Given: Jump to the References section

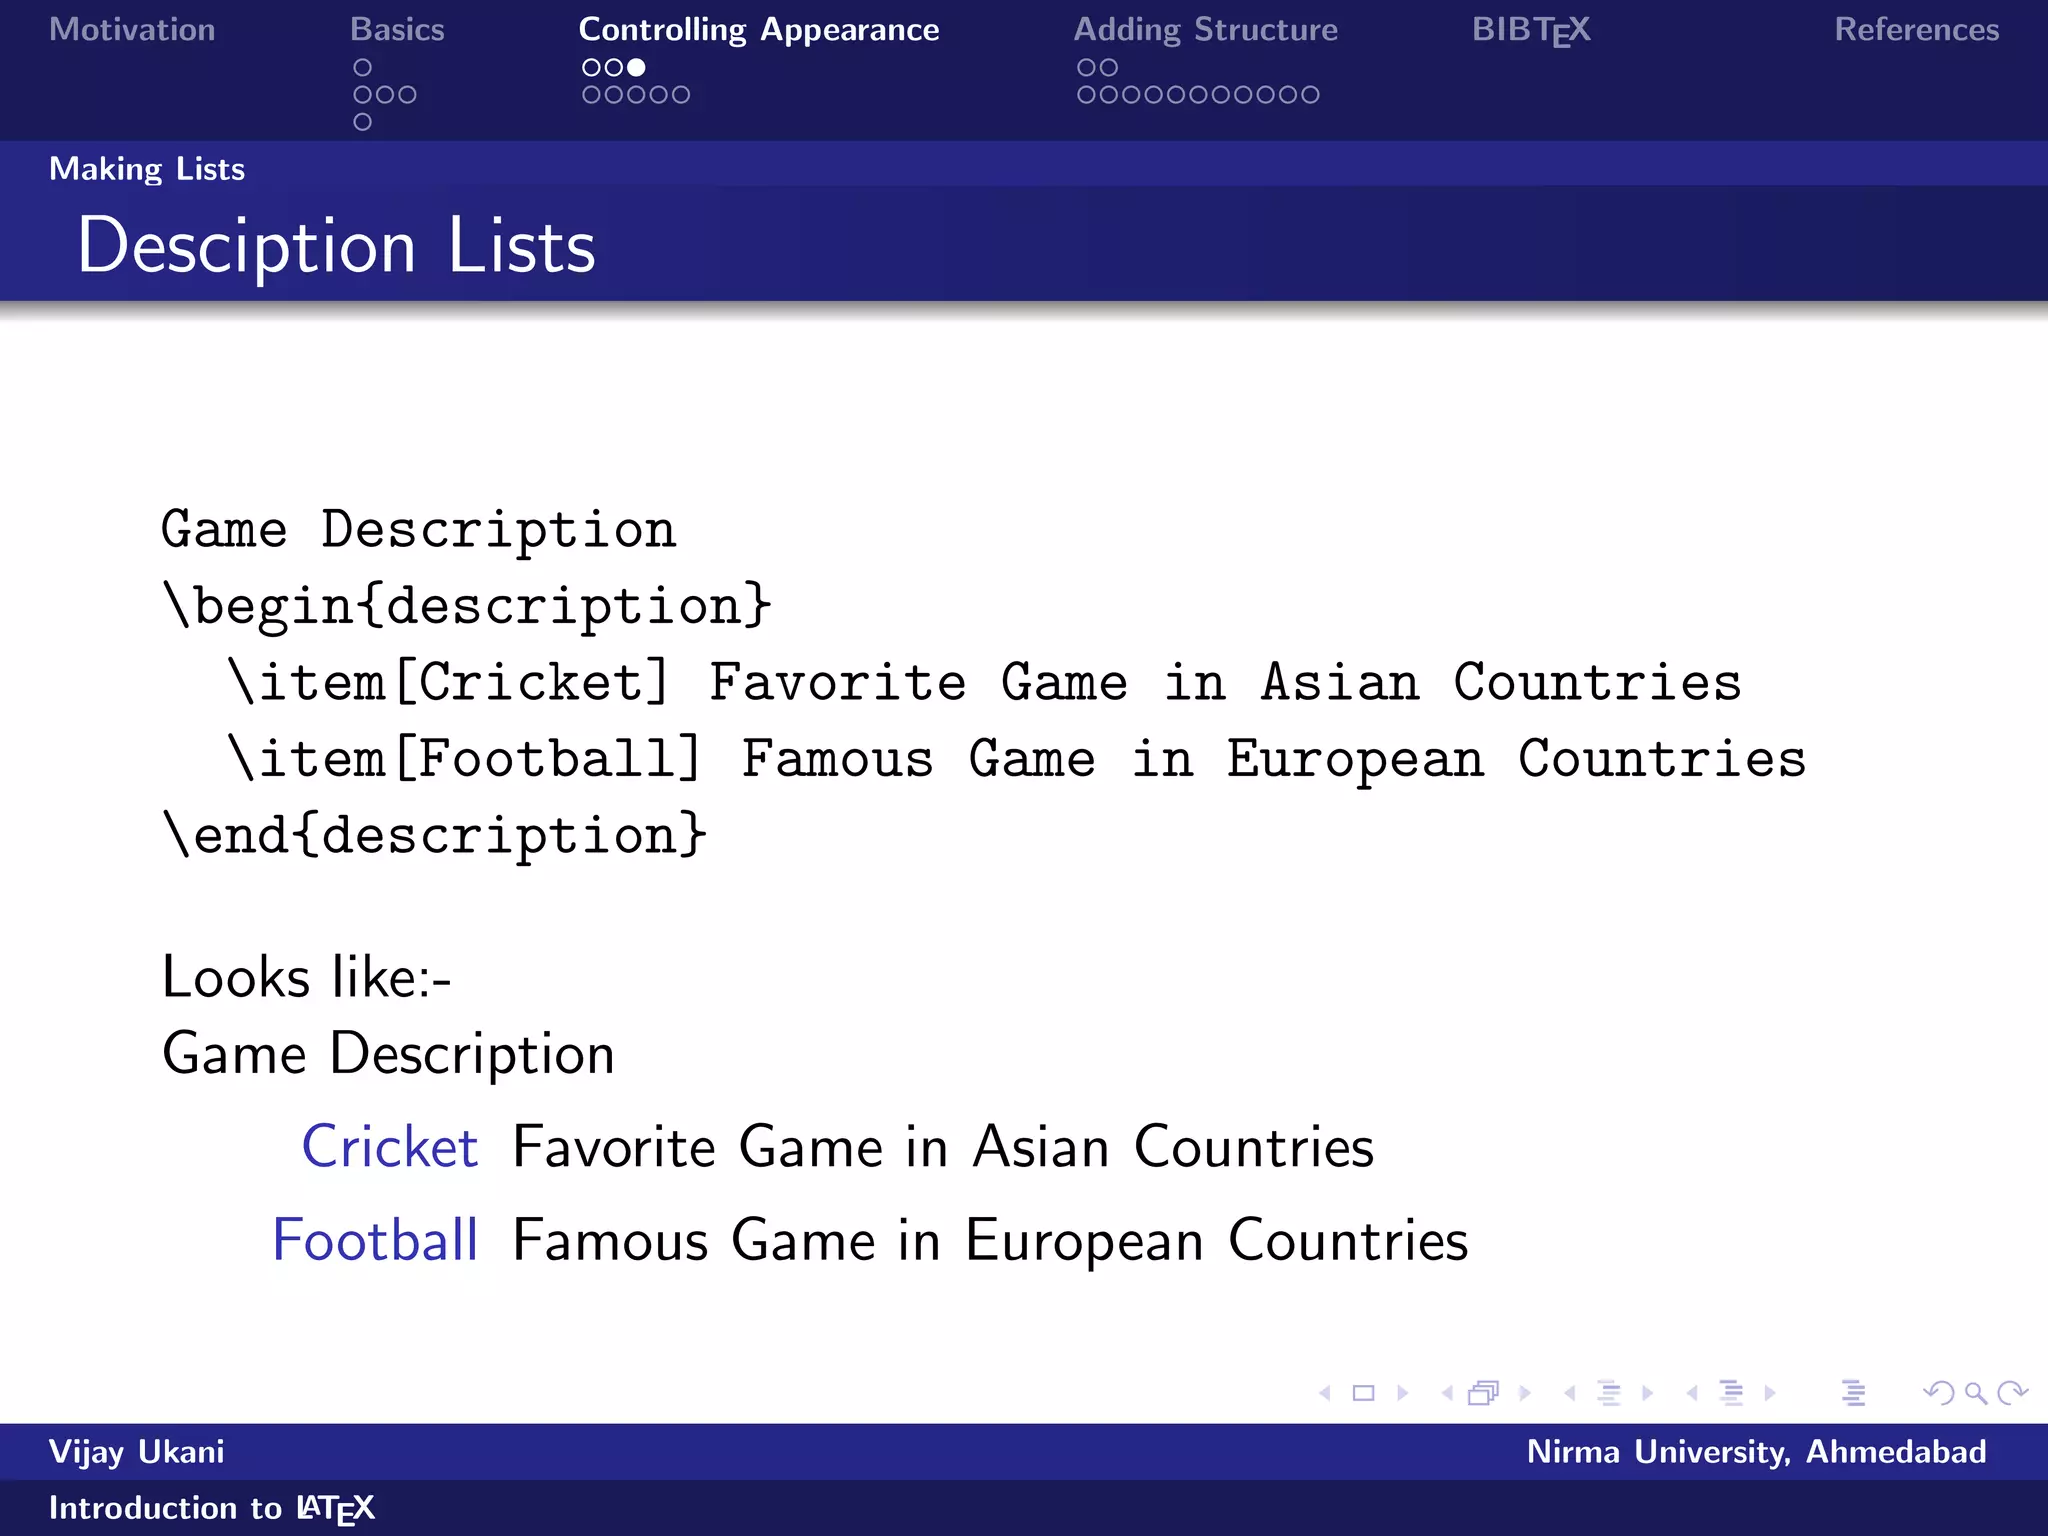Looking at the screenshot, I should [x=1916, y=30].
